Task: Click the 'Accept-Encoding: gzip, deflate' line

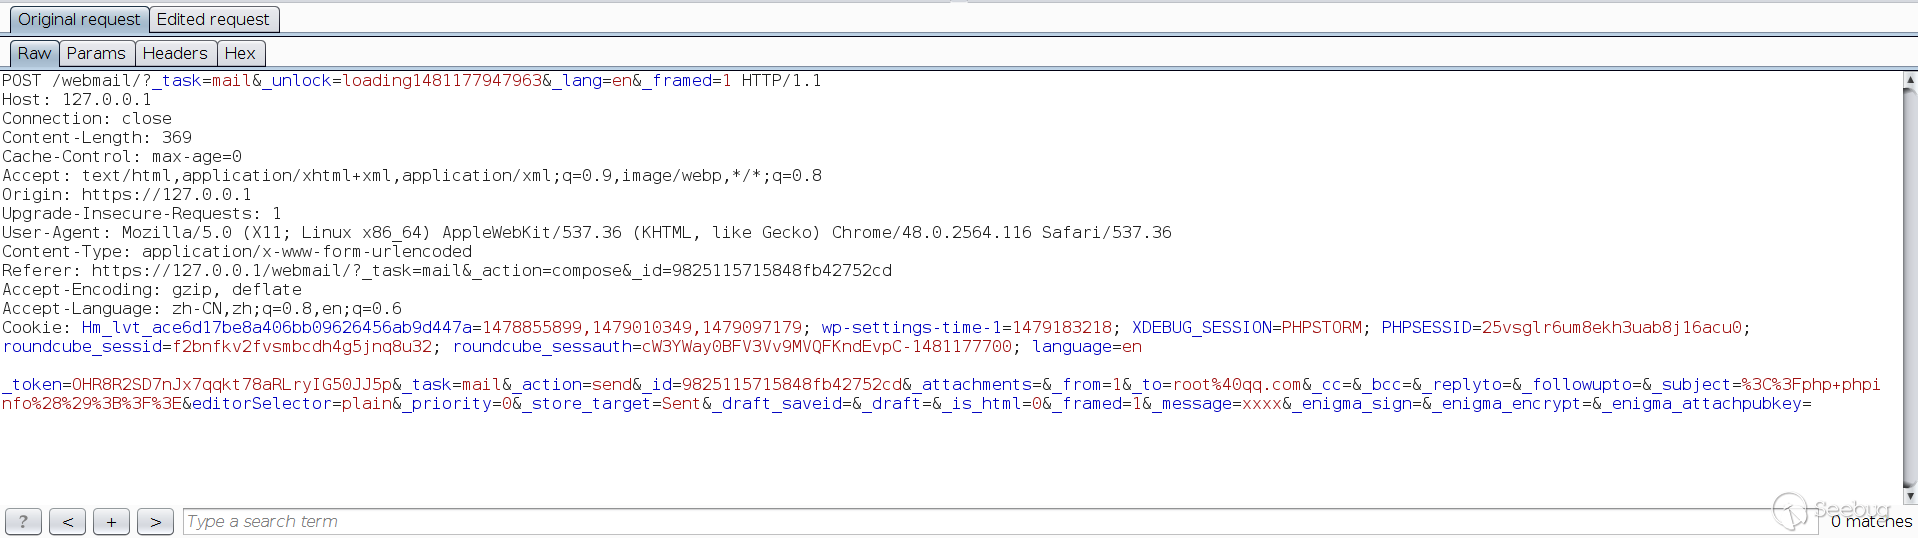Action: (152, 289)
